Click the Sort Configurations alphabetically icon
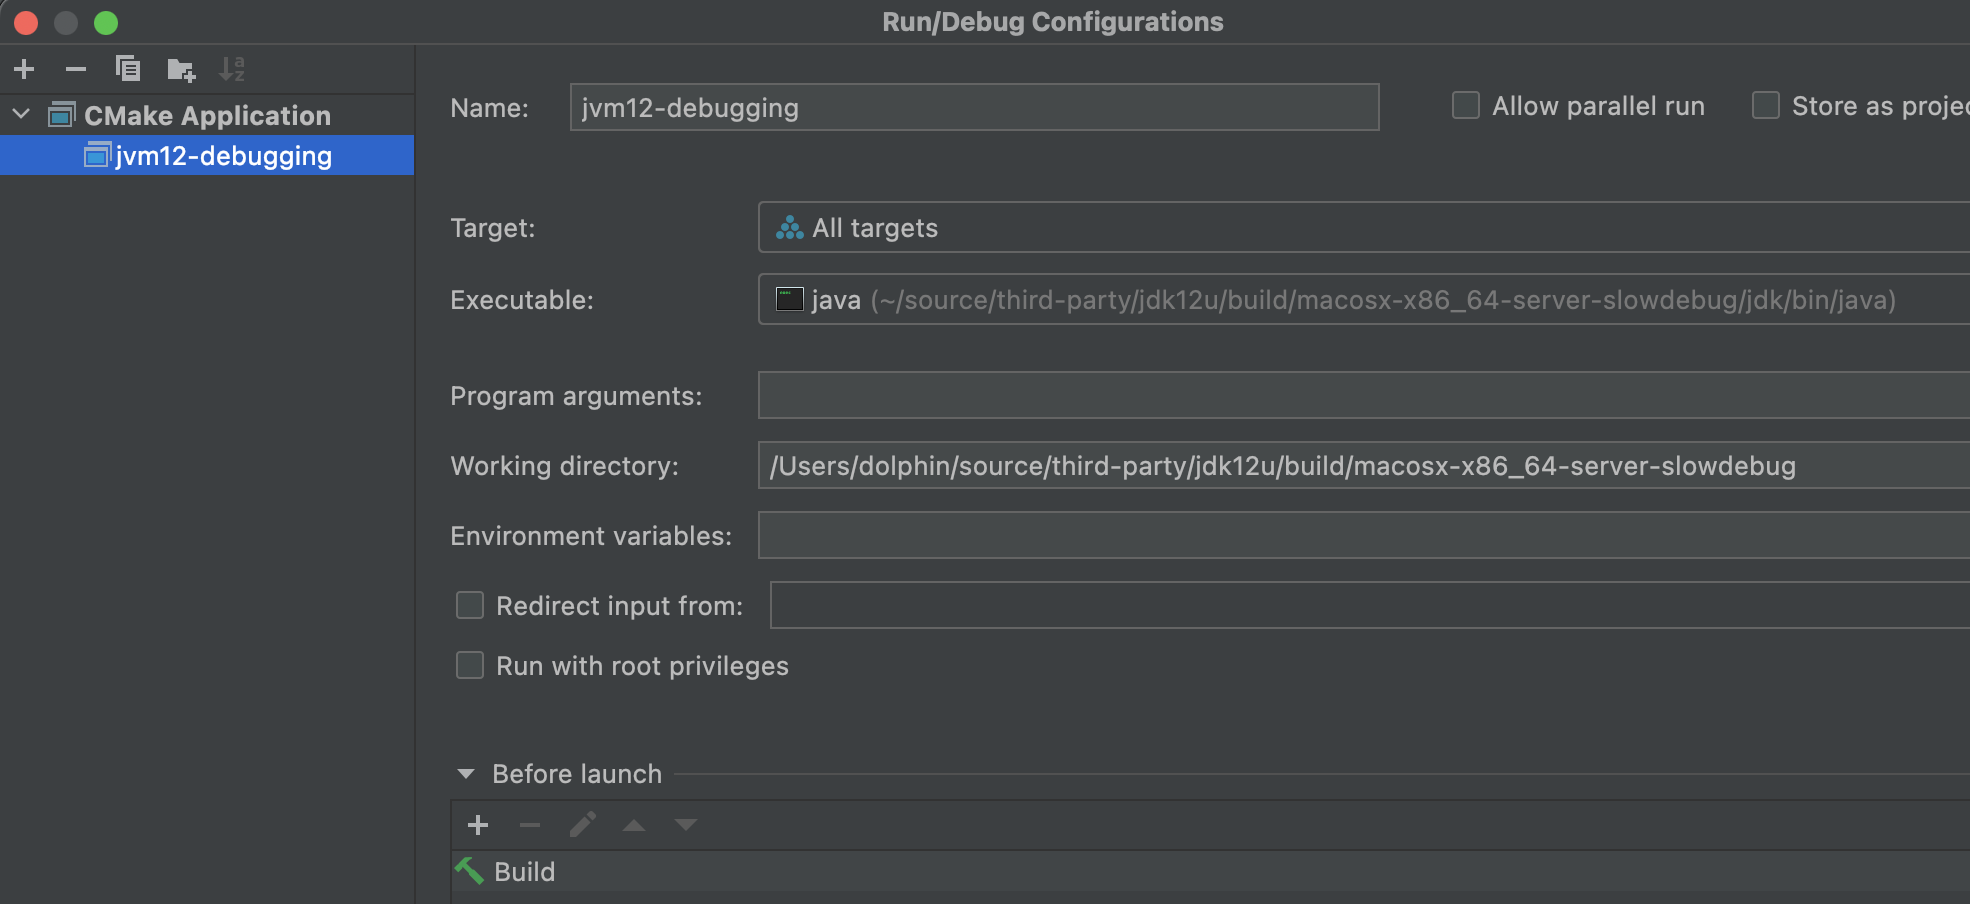This screenshot has width=1970, height=904. click(x=232, y=69)
